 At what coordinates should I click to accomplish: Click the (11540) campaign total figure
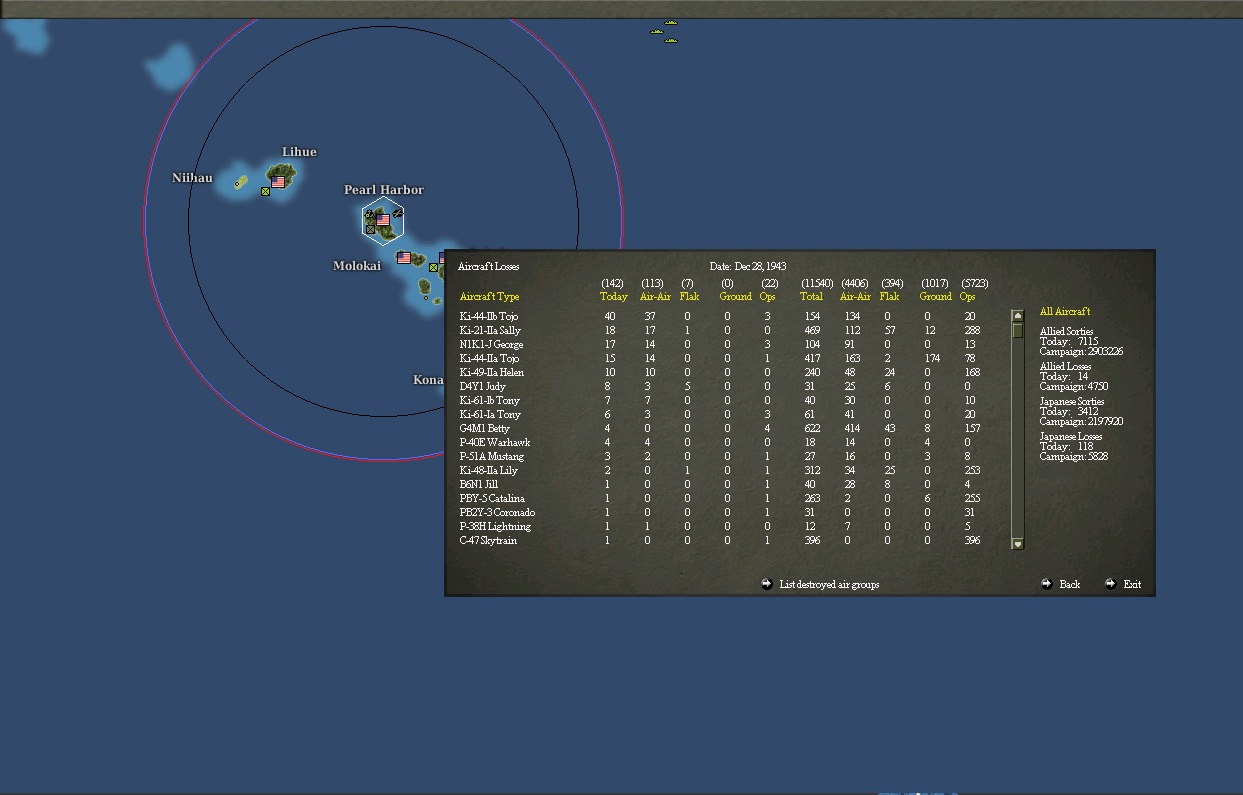click(x=817, y=284)
